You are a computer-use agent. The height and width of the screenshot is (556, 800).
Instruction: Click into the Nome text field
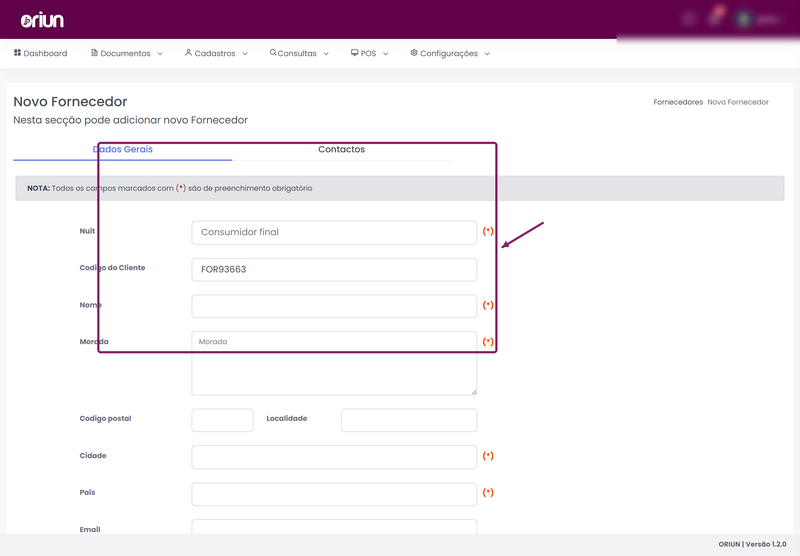pyautogui.click(x=334, y=306)
